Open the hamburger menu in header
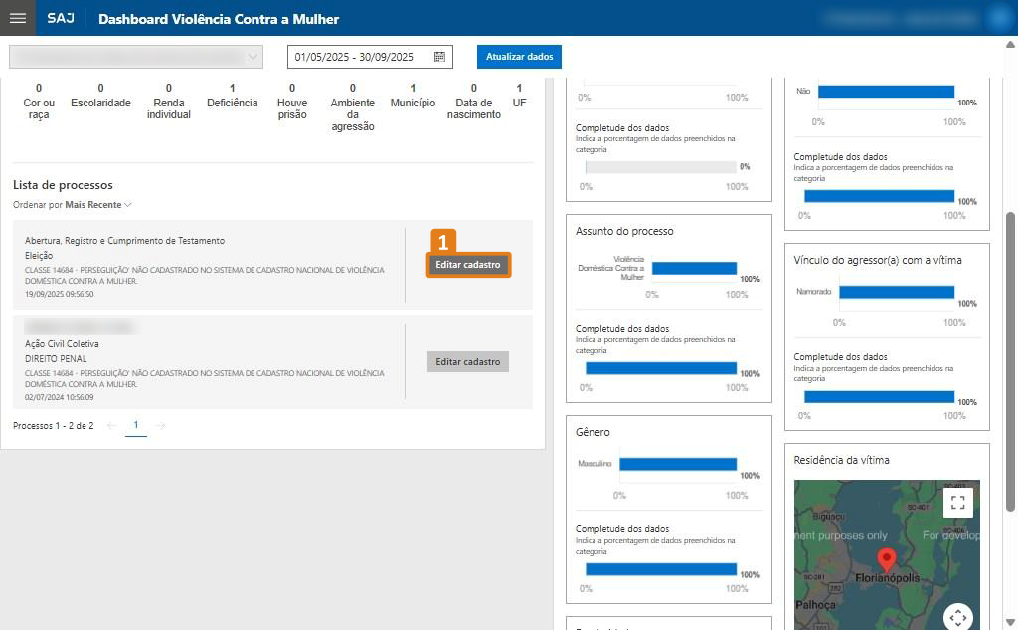Image resolution: width=1018 pixels, height=630 pixels. coord(17,18)
